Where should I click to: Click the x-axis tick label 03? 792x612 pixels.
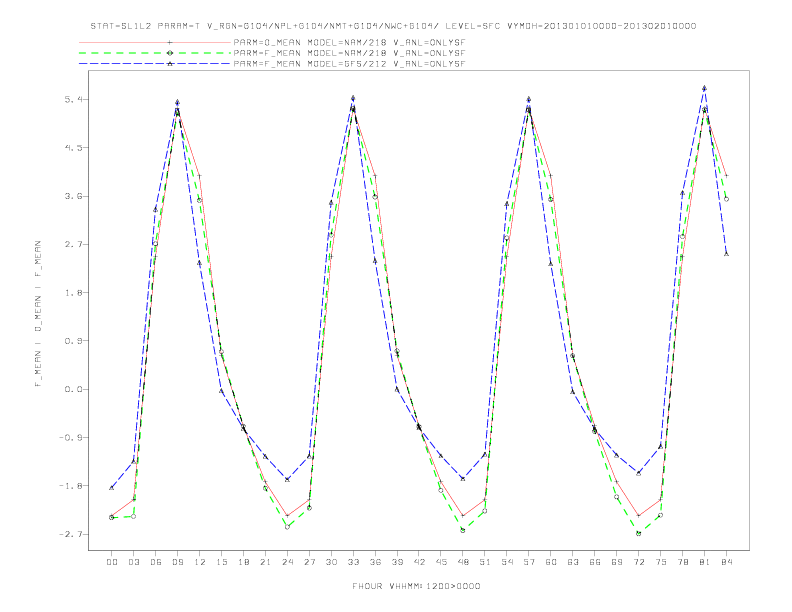pos(133,562)
